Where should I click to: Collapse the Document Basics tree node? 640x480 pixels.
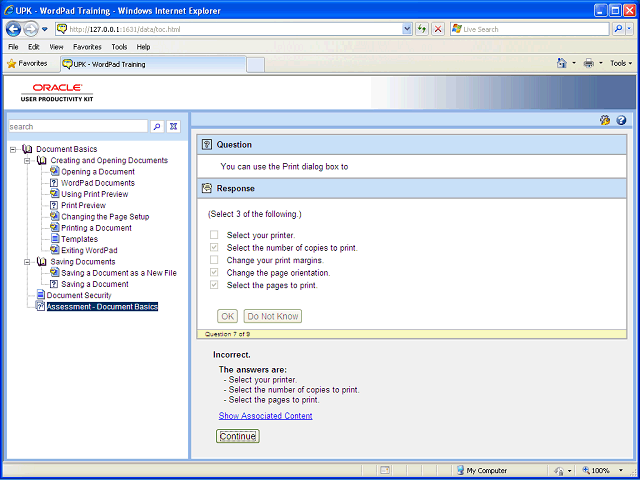tap(13, 149)
